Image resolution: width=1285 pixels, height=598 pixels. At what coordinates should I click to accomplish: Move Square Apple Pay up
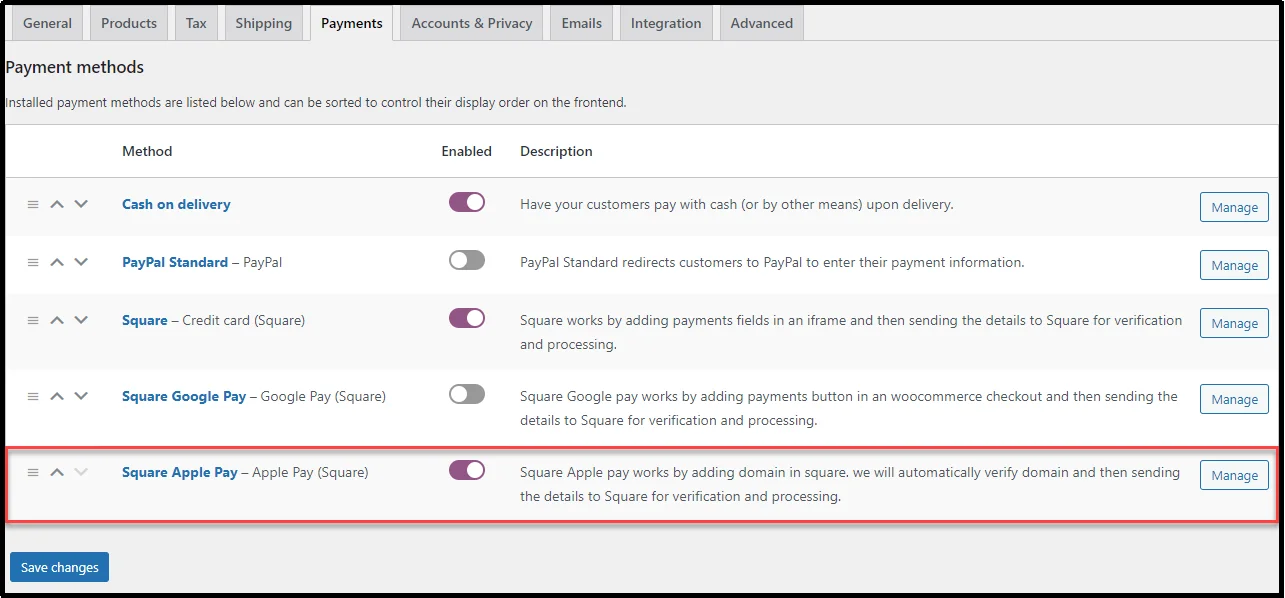point(57,472)
